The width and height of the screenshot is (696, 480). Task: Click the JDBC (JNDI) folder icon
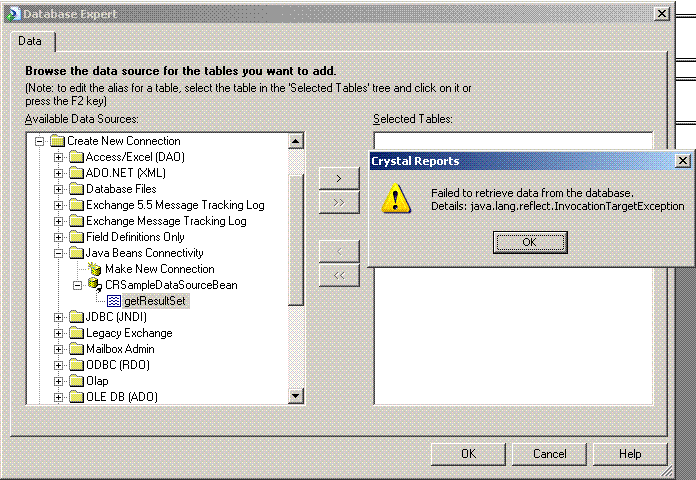76,317
